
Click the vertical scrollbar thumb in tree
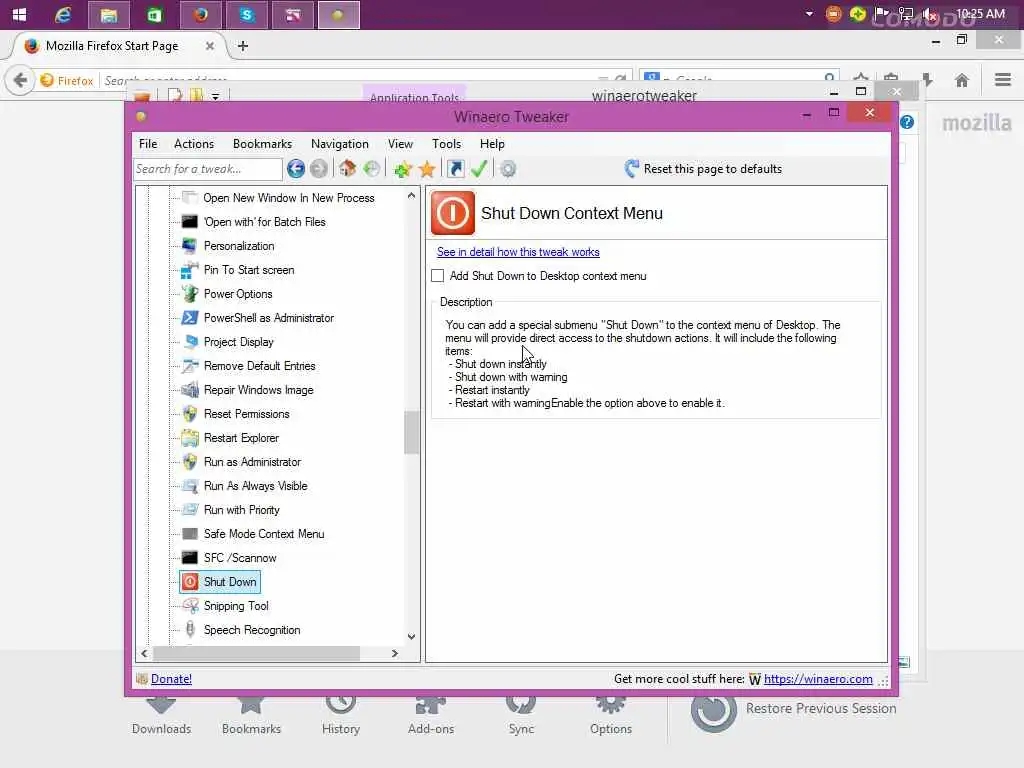[x=411, y=432]
